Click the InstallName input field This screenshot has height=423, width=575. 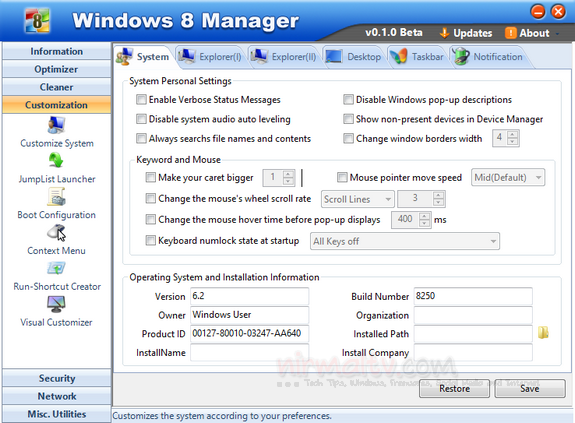pyautogui.click(x=249, y=352)
